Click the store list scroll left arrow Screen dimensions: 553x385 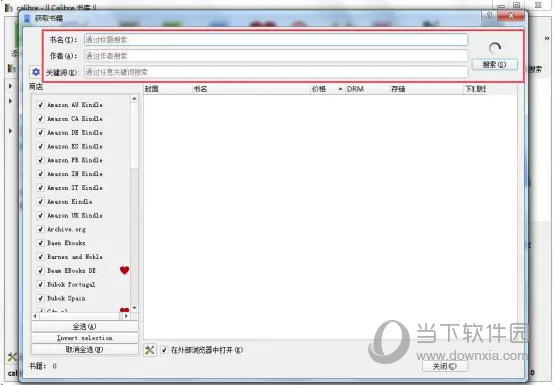click(35, 316)
